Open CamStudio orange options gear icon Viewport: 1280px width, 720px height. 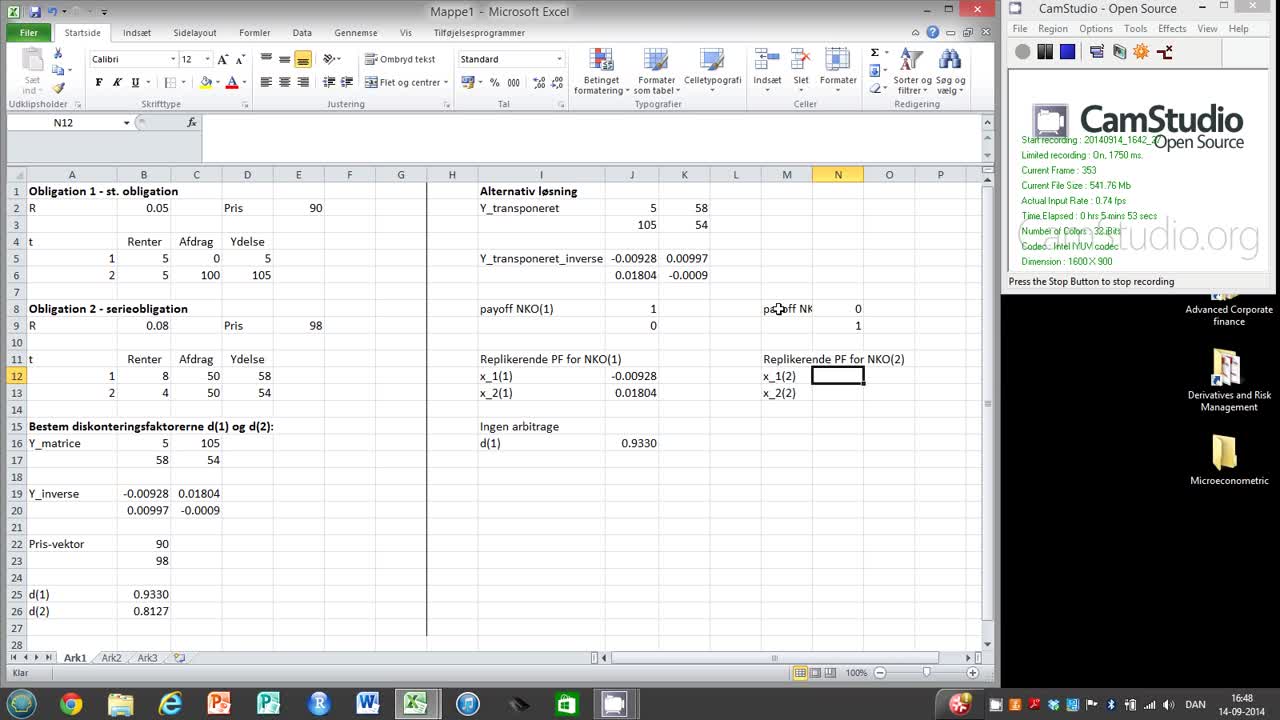[x=1141, y=52]
